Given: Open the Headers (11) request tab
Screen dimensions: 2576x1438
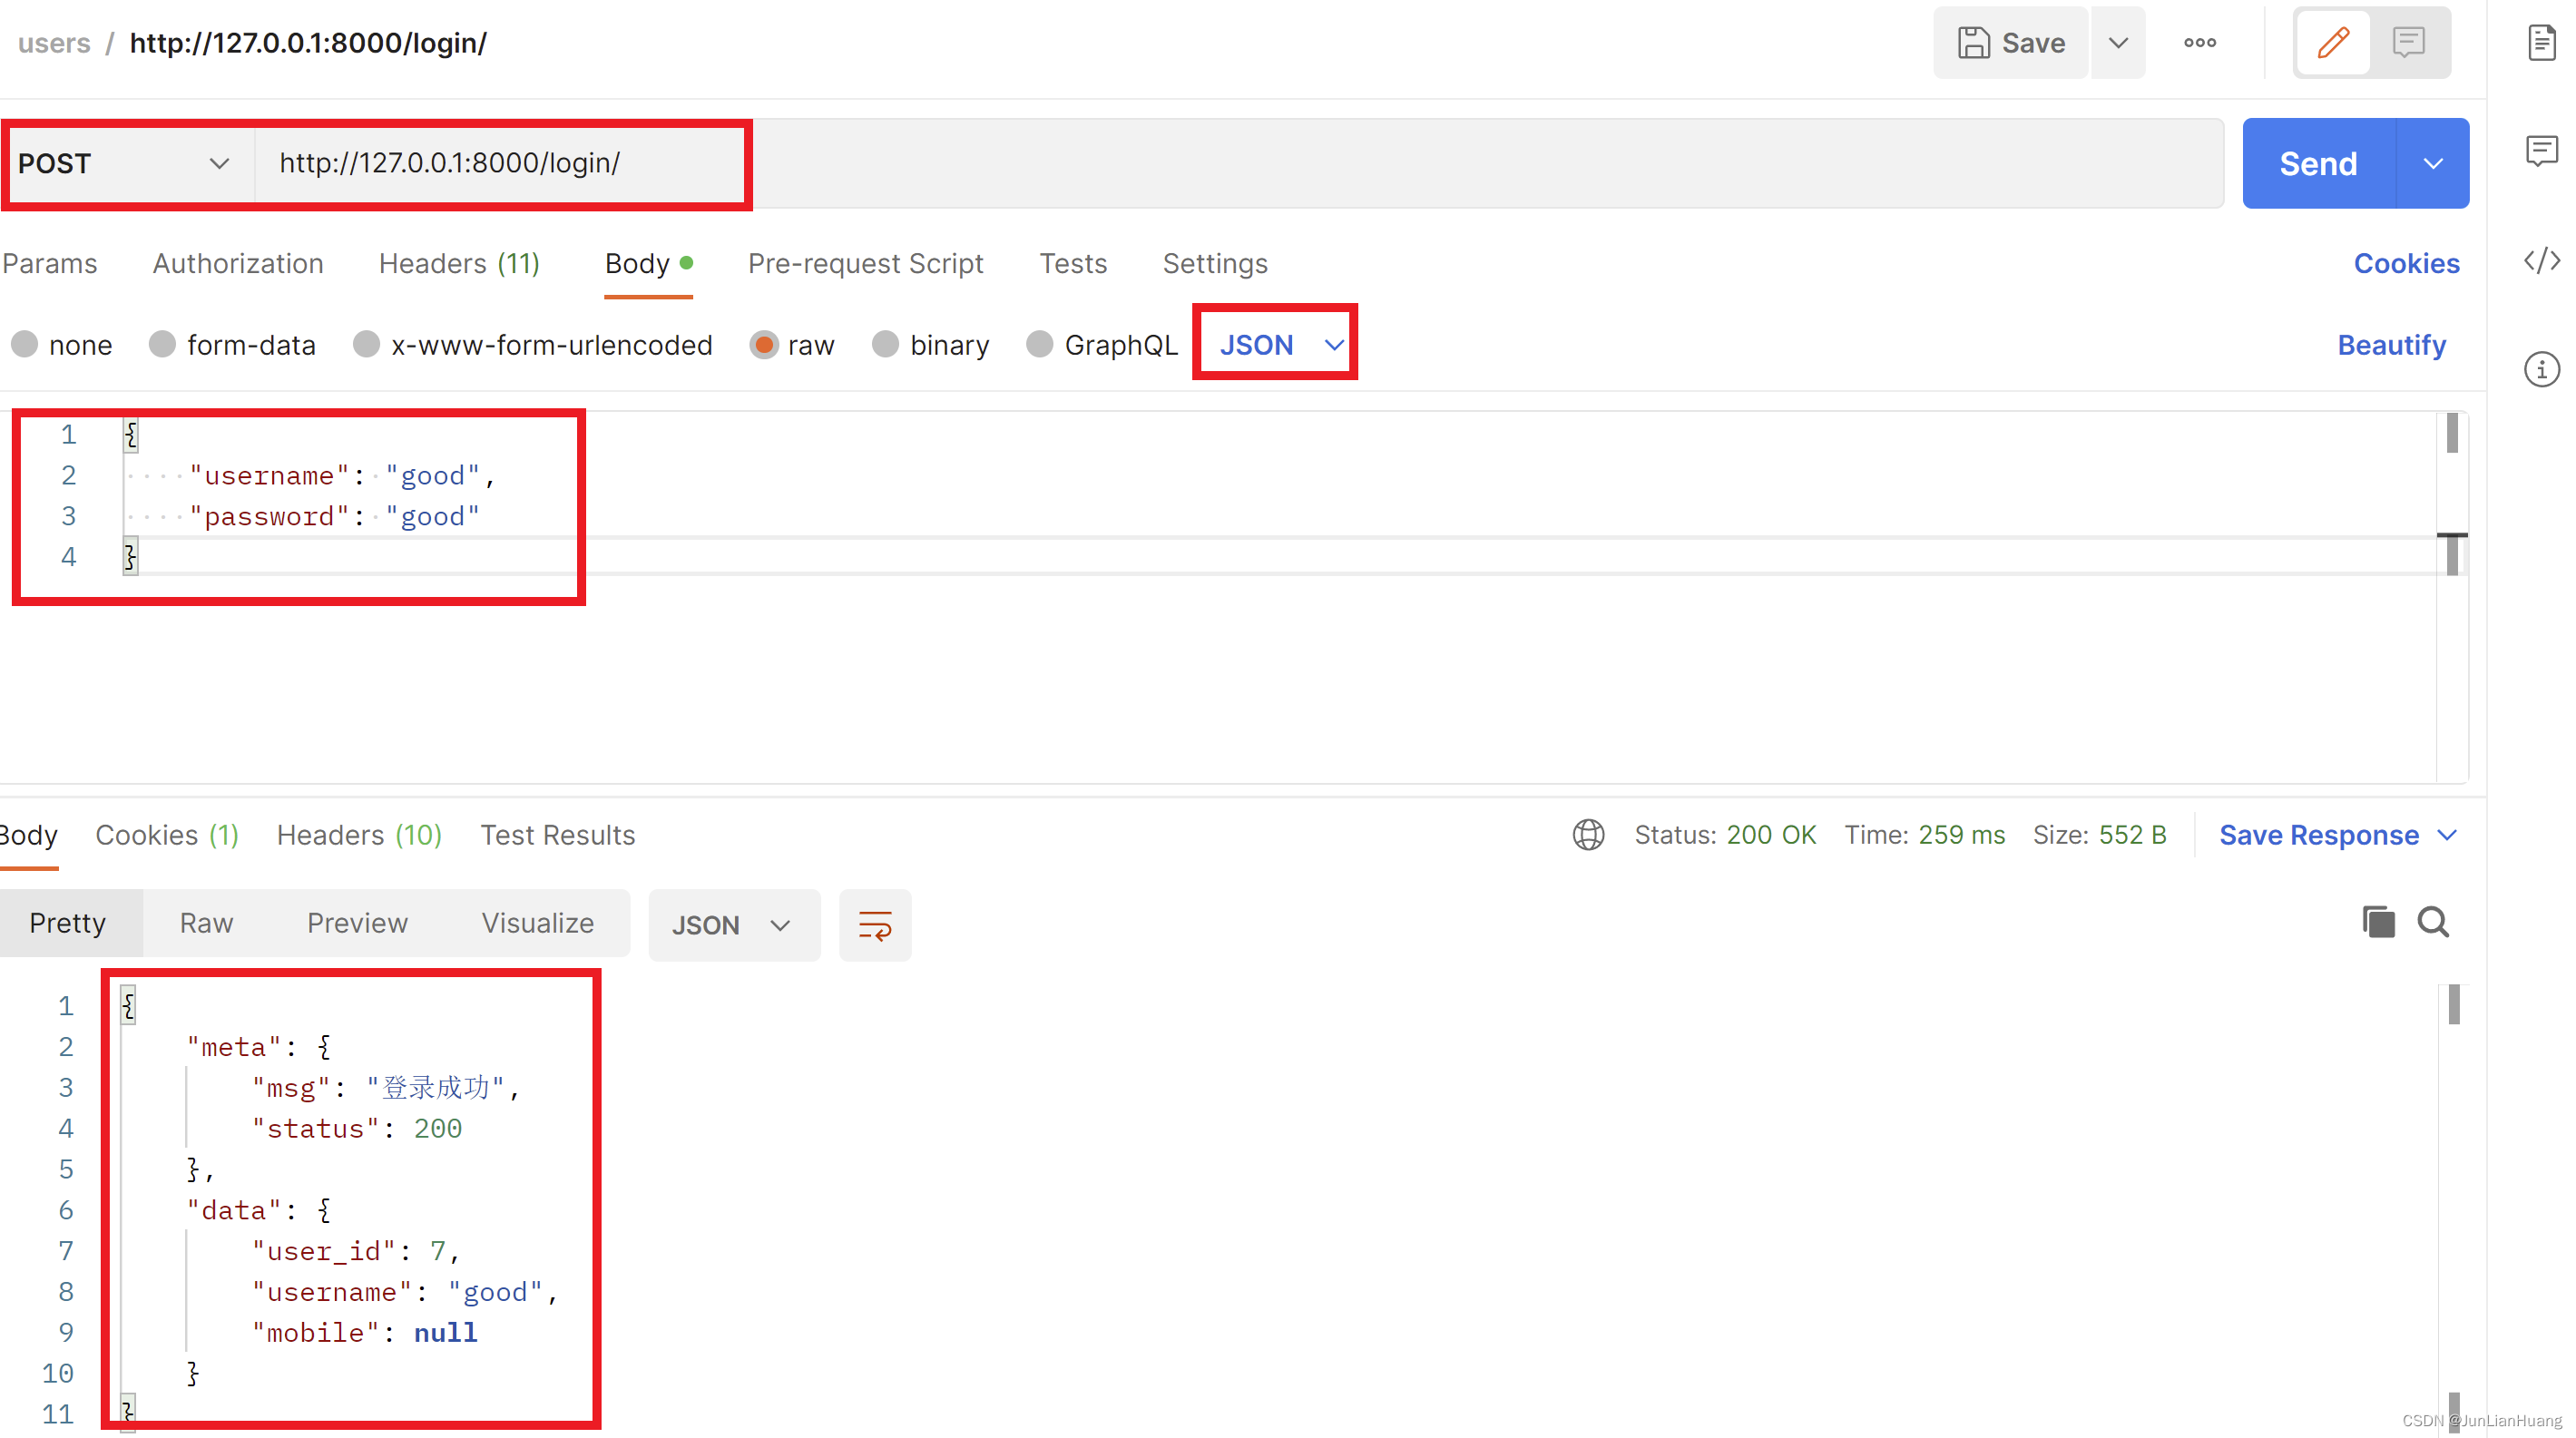Looking at the screenshot, I should point(459,263).
